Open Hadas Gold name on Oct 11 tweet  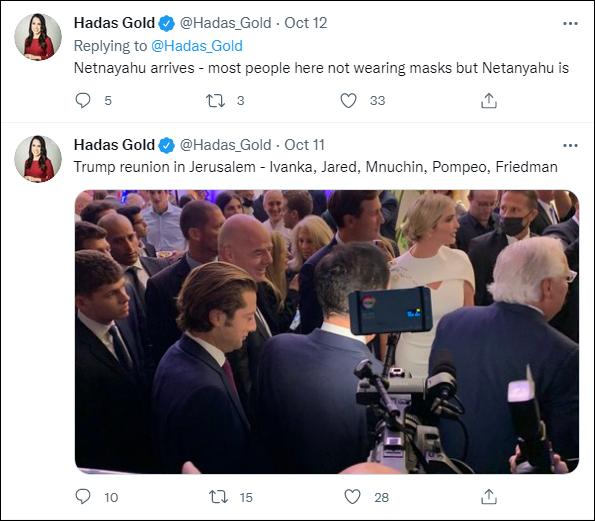tap(114, 145)
